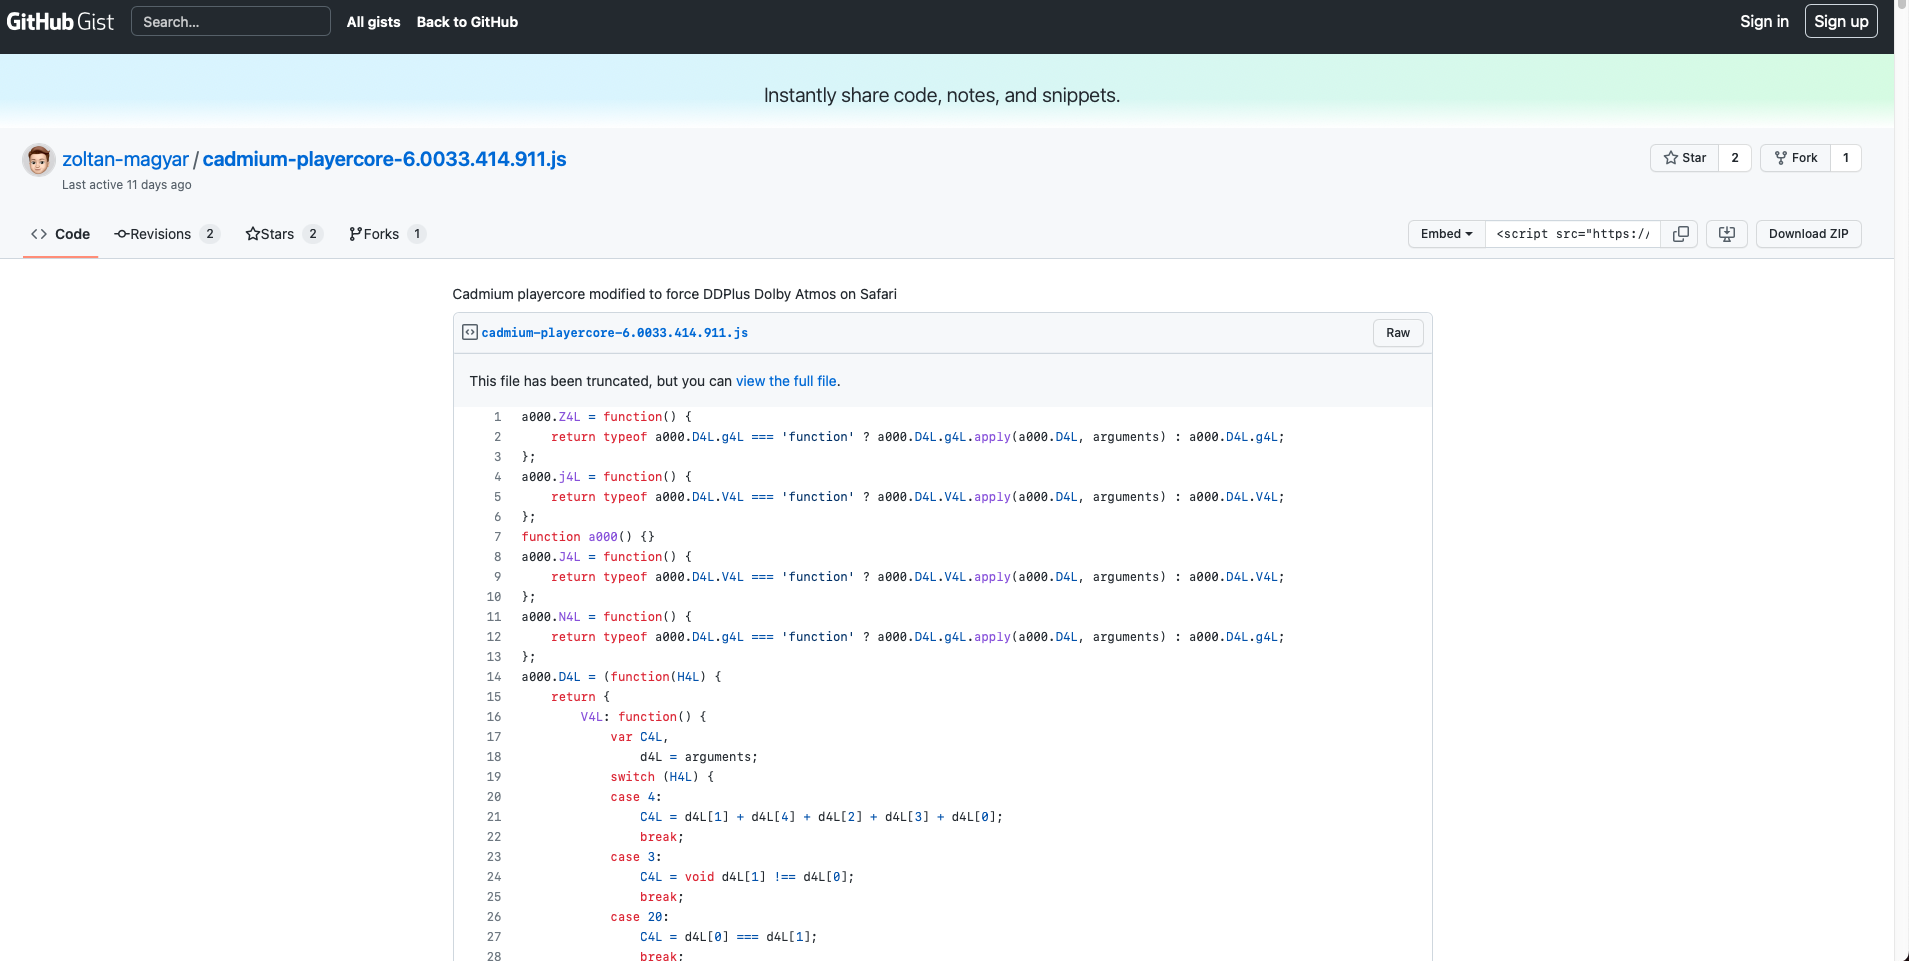This screenshot has width=1909, height=961.
Task: Click the Save to desktop icon
Action: 1726,234
